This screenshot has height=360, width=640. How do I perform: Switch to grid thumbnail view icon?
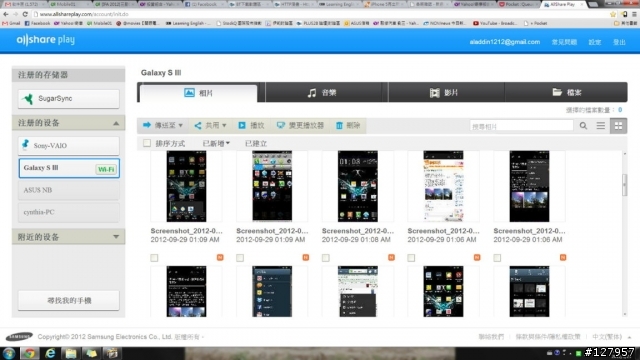click(x=618, y=126)
